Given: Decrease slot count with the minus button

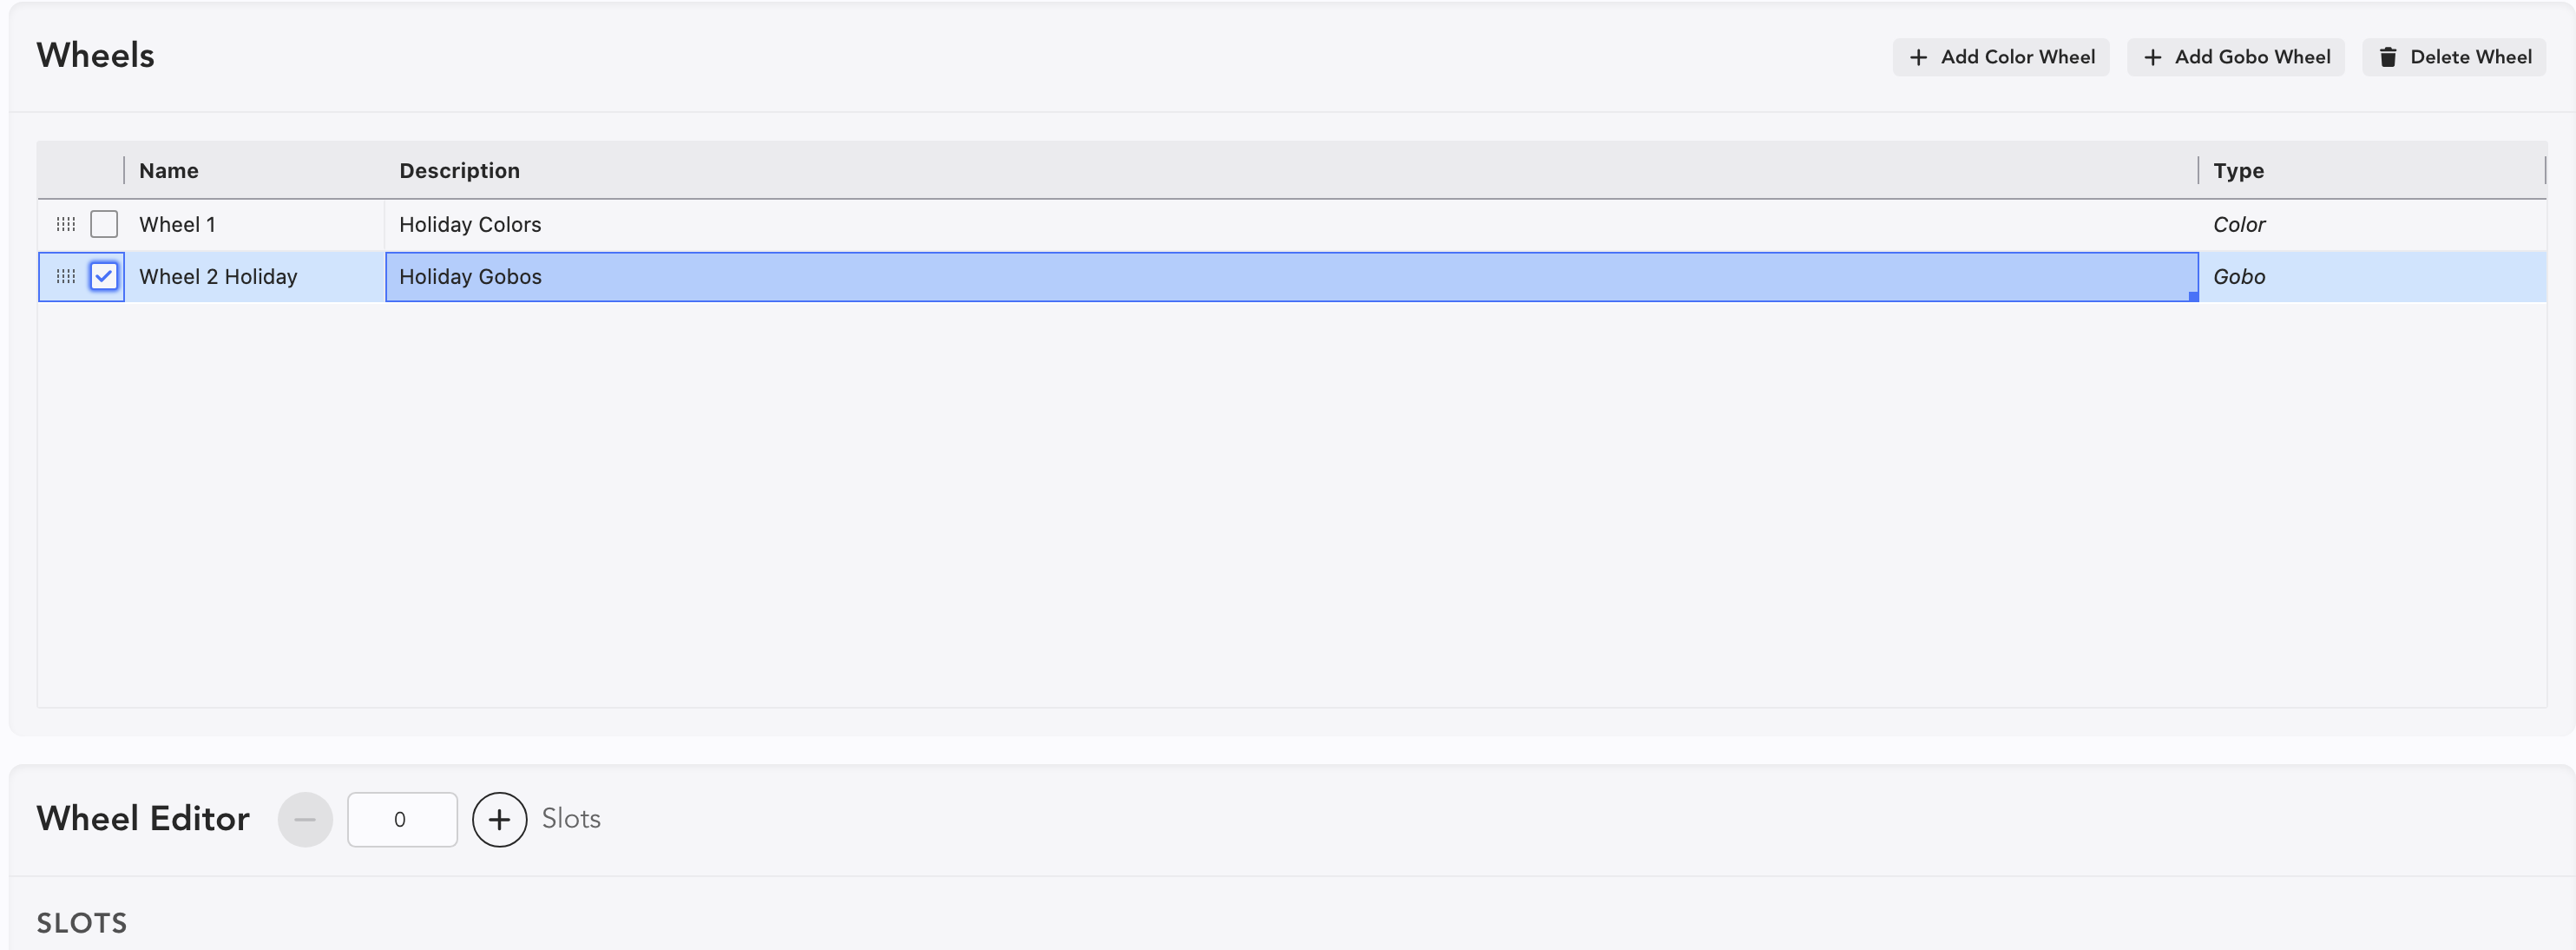Looking at the screenshot, I should pos(305,819).
